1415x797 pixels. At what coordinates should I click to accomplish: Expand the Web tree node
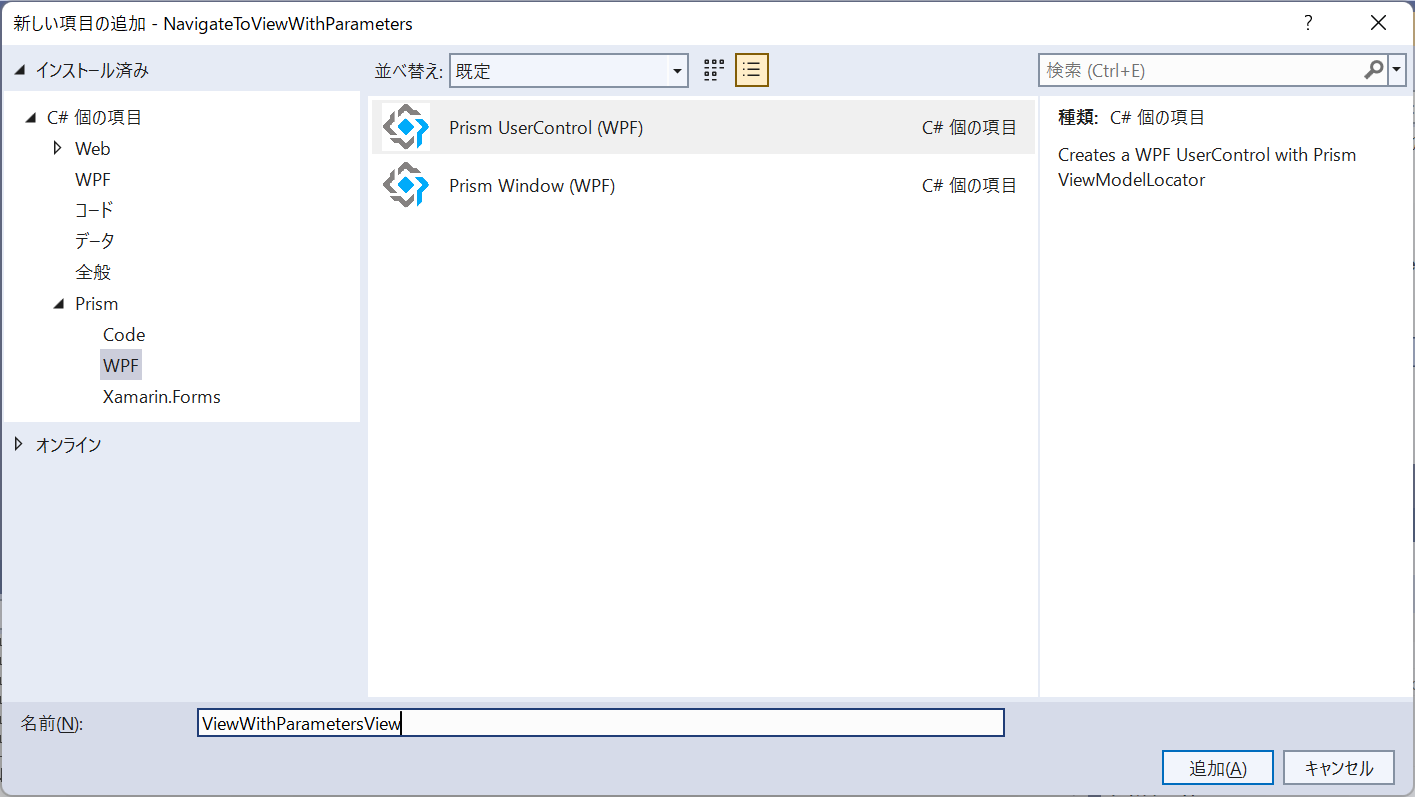coord(58,148)
